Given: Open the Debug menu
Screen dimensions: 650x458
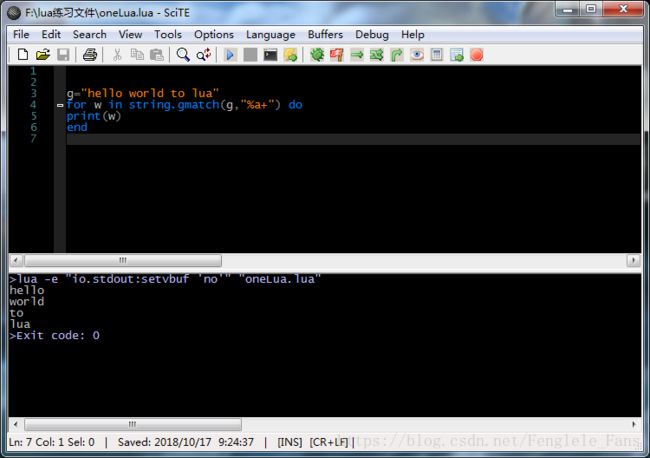Looking at the screenshot, I should click(x=372, y=34).
